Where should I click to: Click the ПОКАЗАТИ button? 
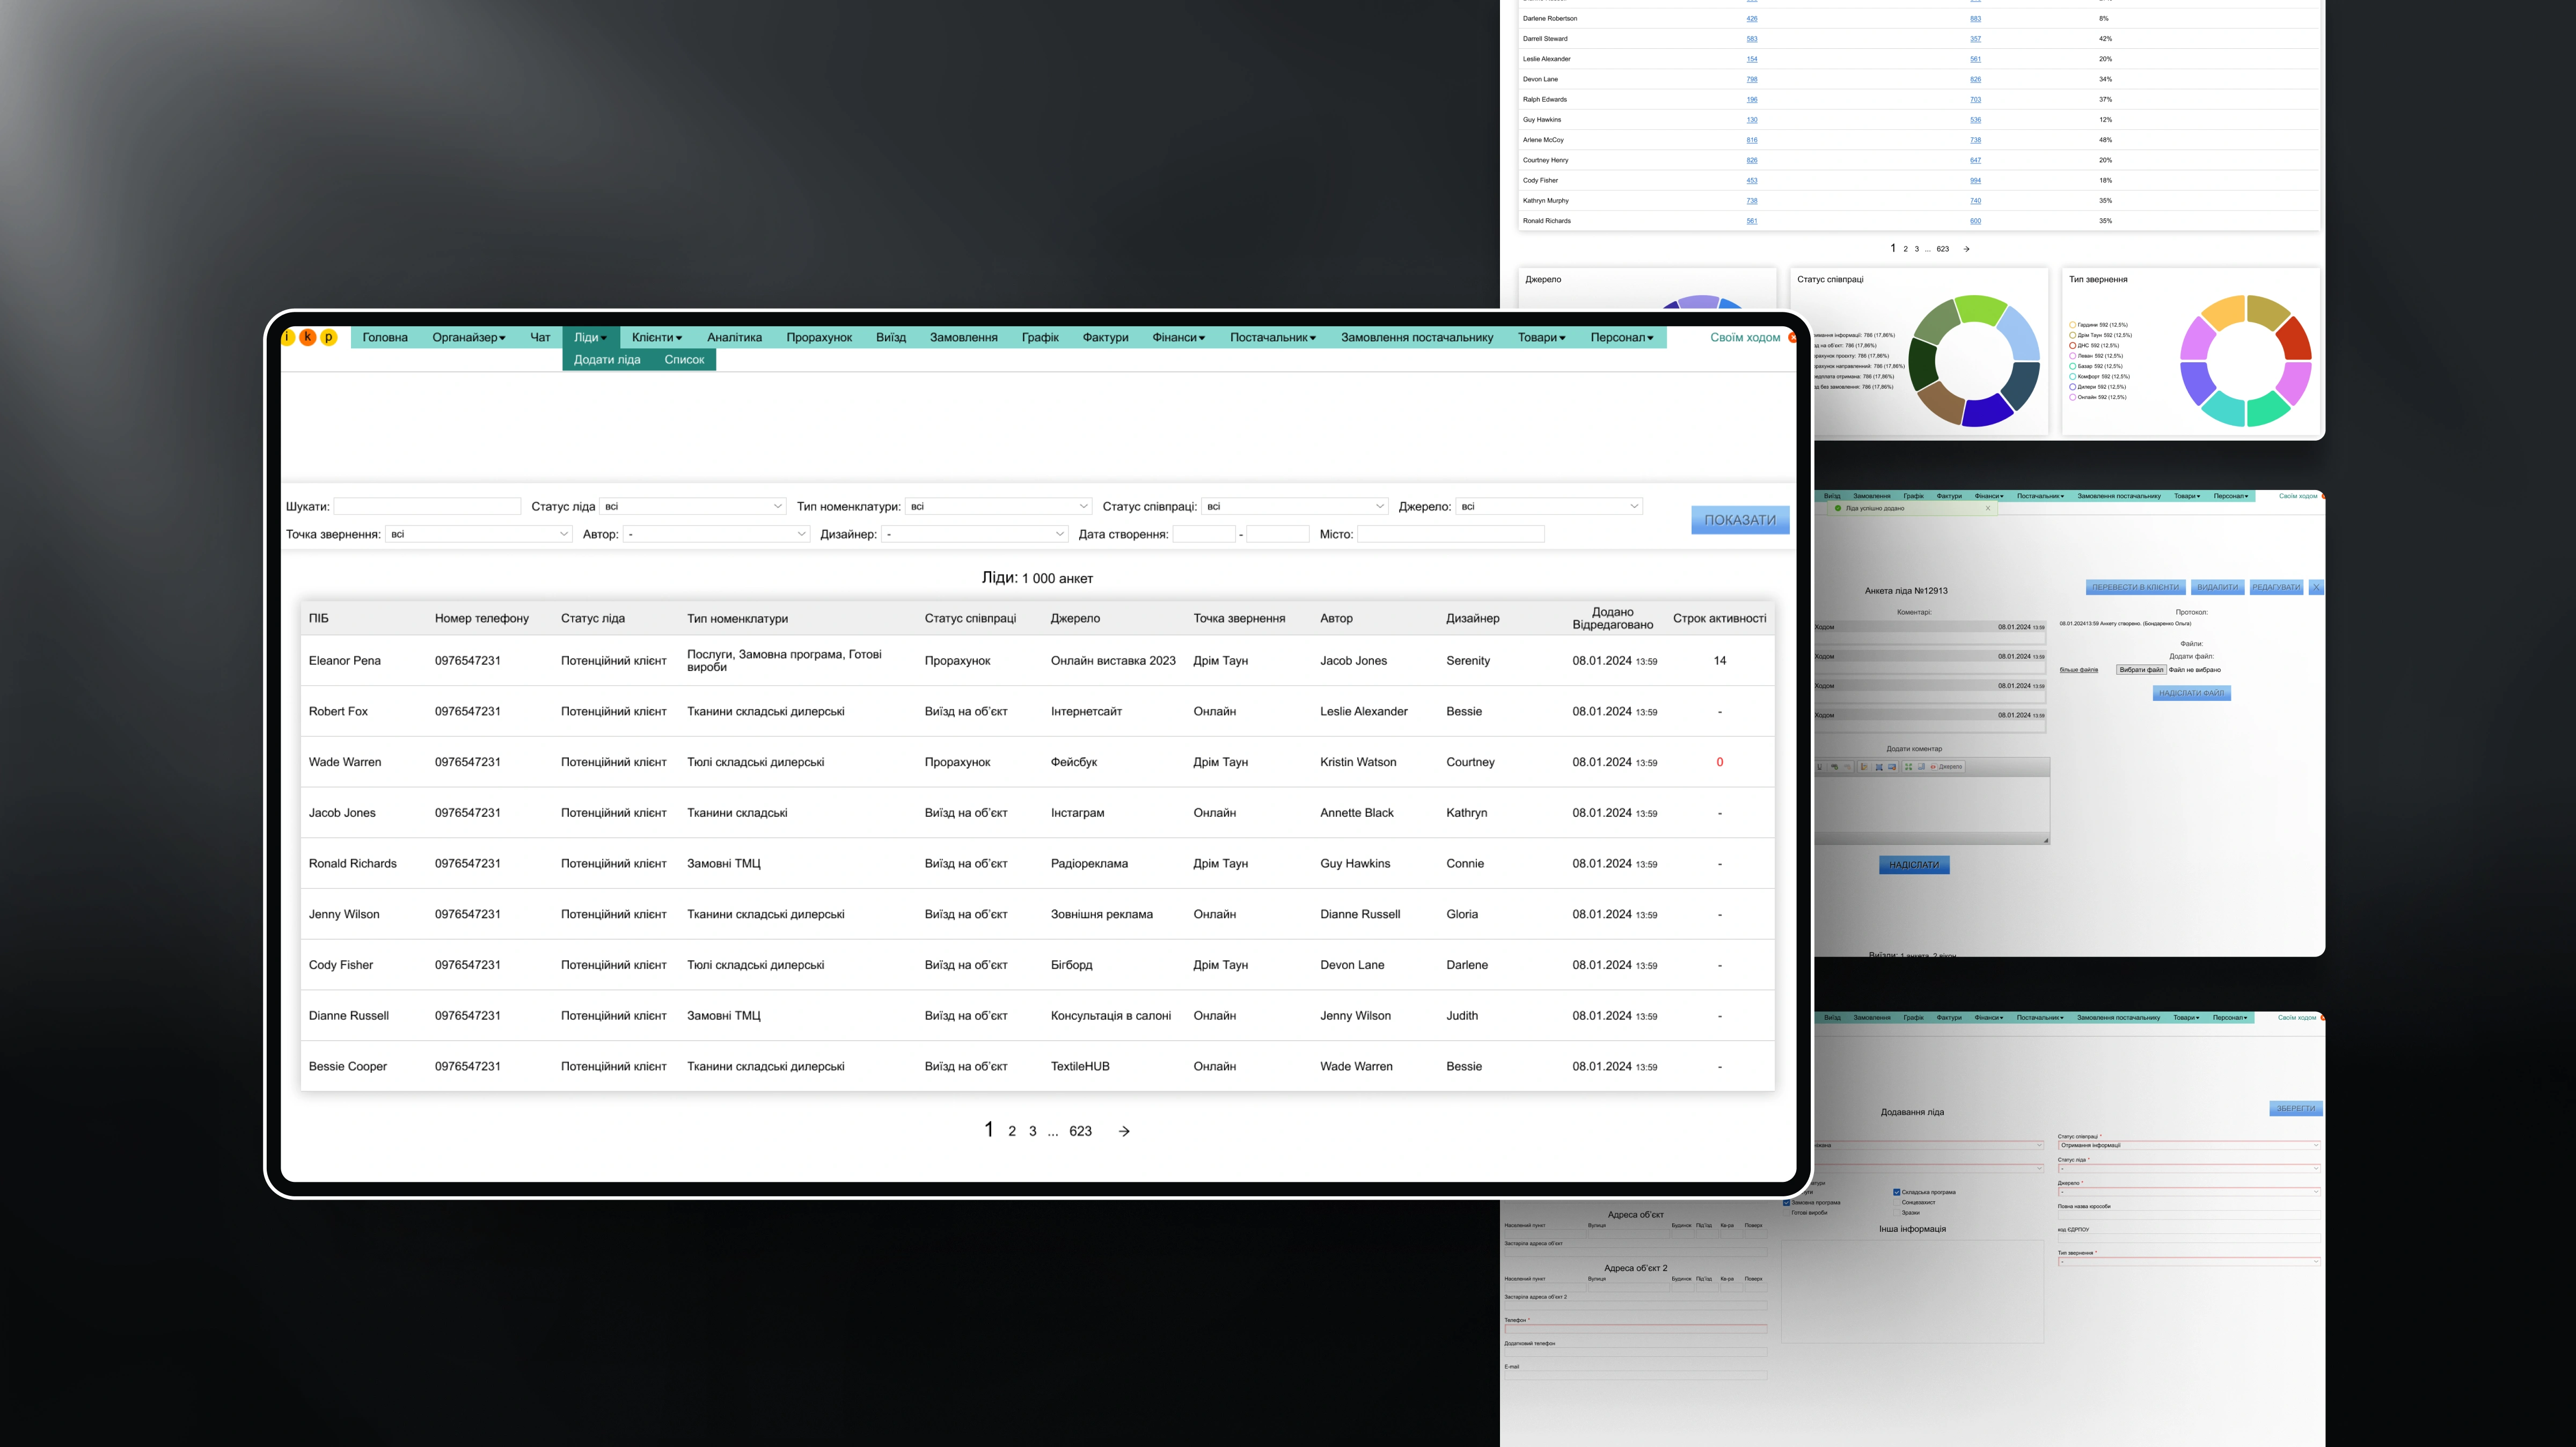point(1740,520)
